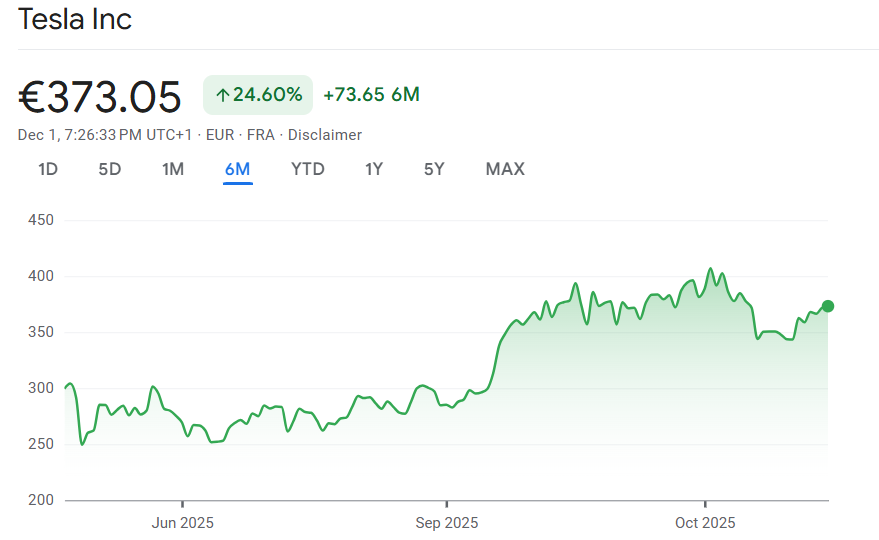Select the 1Y time range
Viewport: 879px width, 540px height.
tap(374, 169)
